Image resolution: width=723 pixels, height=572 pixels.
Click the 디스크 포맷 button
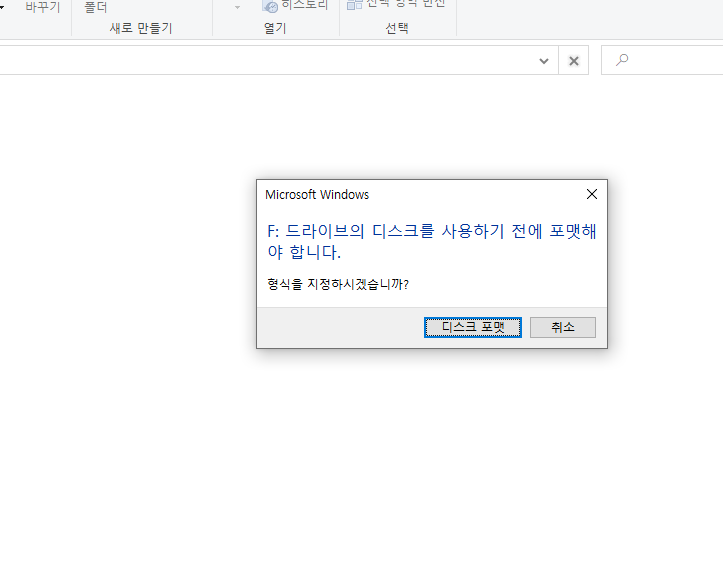point(473,327)
